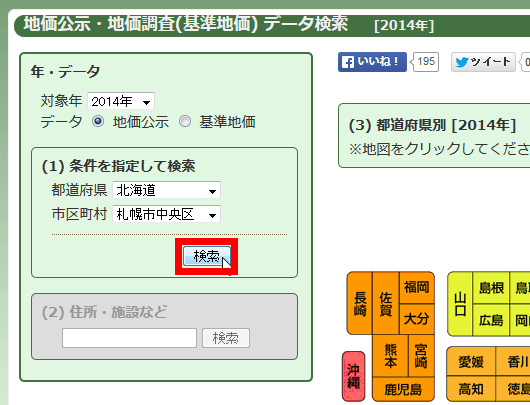Select the 山口 prefecture tile
This screenshot has width=530, height=405.
click(460, 304)
